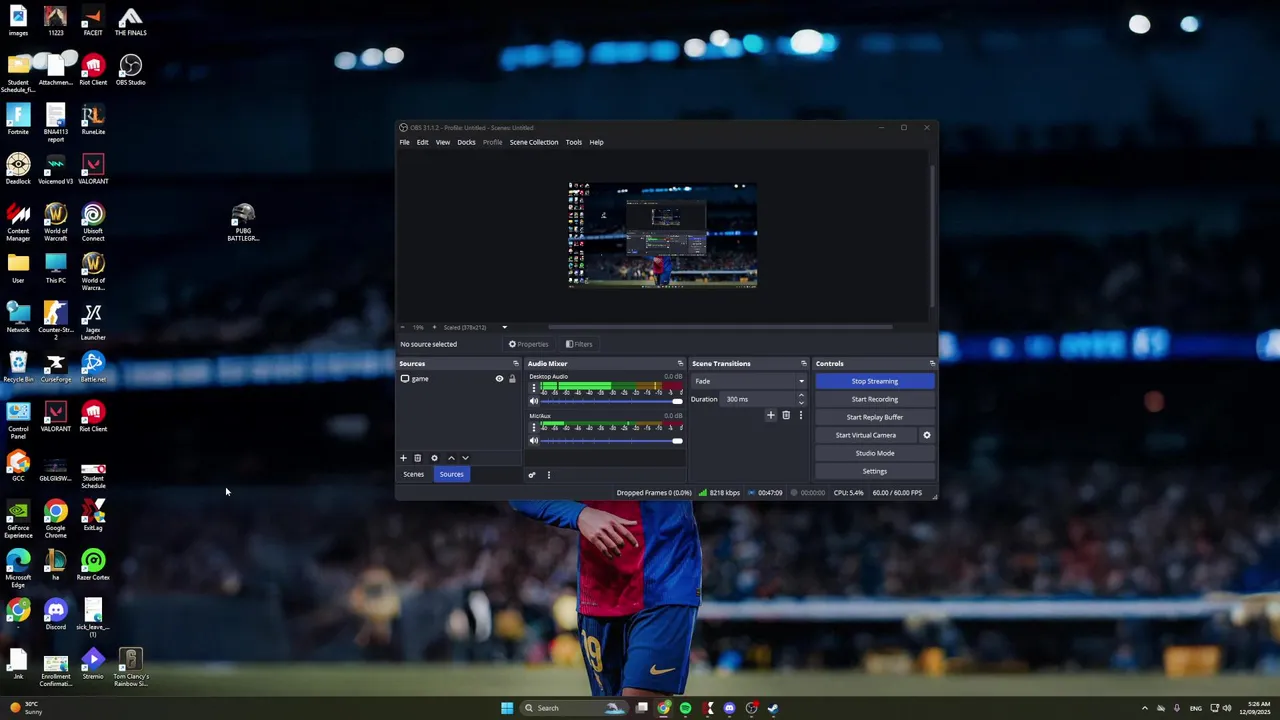Mute Desktop Audio speaker icon

pyautogui.click(x=534, y=401)
